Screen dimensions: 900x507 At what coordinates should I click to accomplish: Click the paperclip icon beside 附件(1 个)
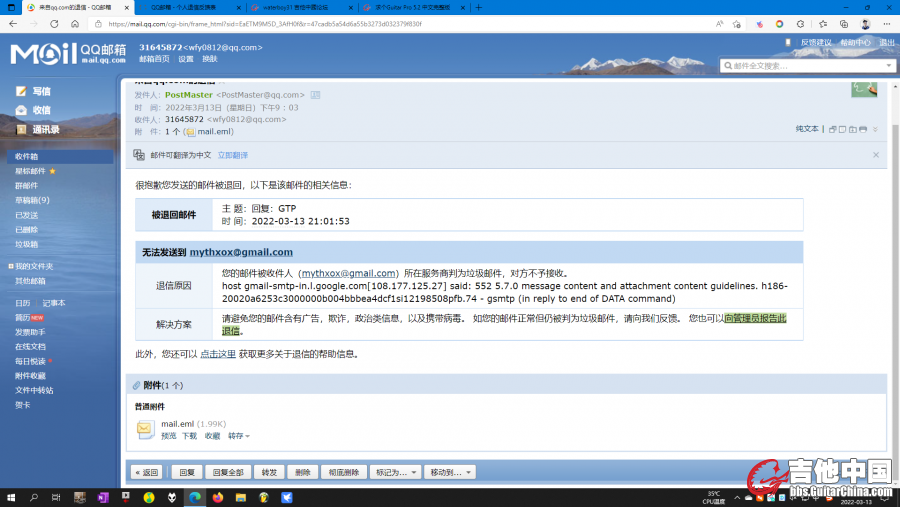[137, 385]
